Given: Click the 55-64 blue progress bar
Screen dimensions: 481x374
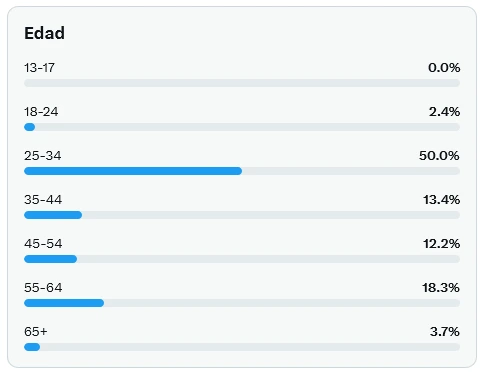Looking at the screenshot, I should click(x=64, y=303).
